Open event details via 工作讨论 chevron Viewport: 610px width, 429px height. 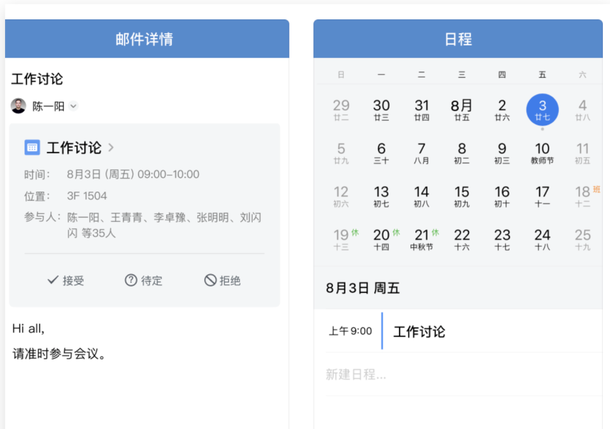[x=111, y=148]
